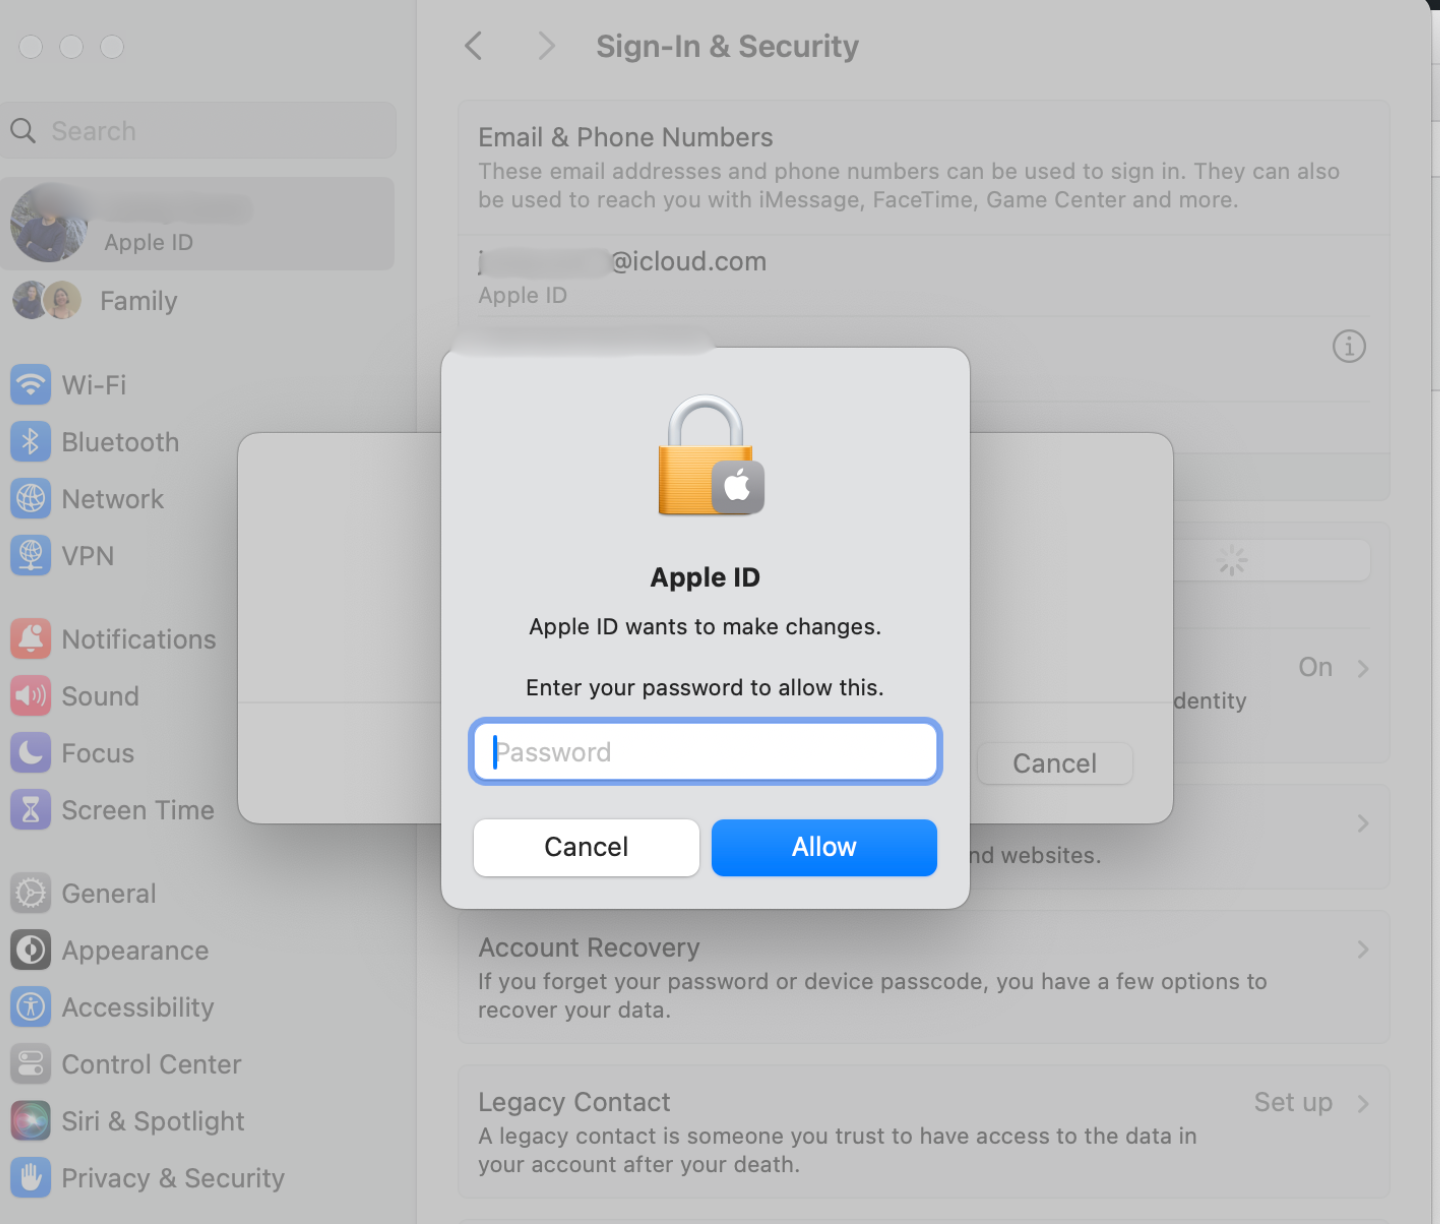This screenshot has height=1224, width=1440.
Task: Open the Focus moon icon
Action: (31, 753)
